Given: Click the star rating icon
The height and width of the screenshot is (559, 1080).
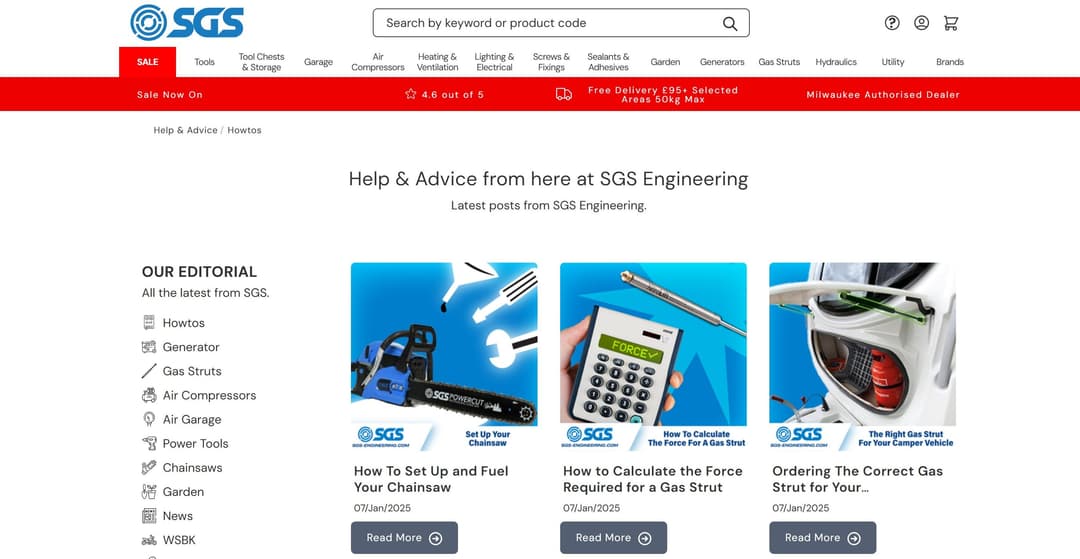Looking at the screenshot, I should coord(411,94).
